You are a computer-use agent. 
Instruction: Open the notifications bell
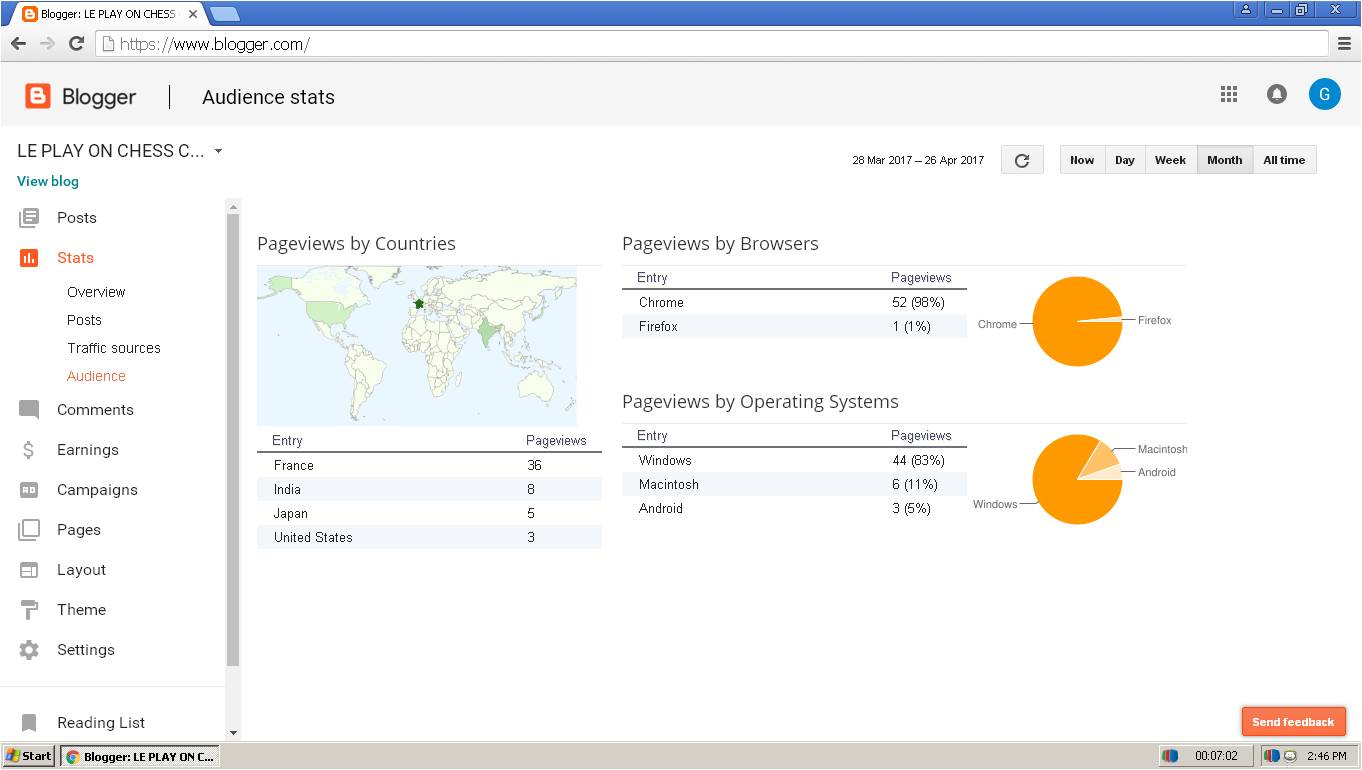point(1276,94)
